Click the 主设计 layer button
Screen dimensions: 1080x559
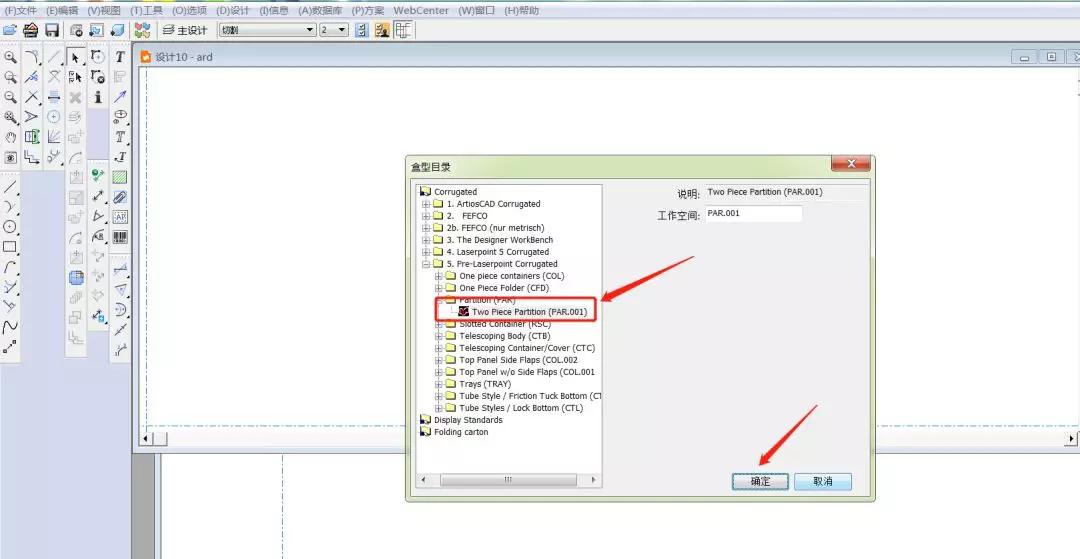pos(185,30)
